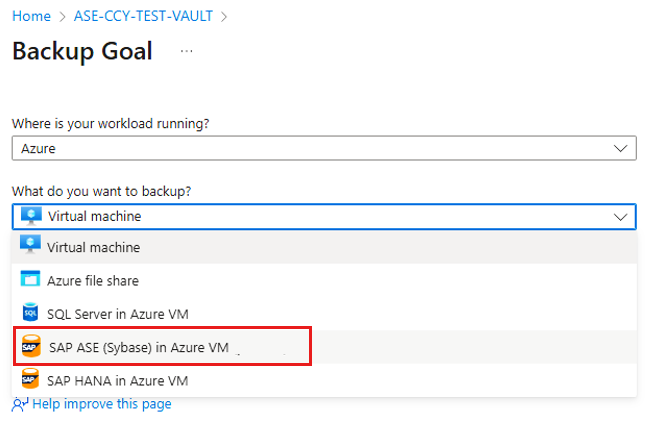
Task: Choose SAP HANA in Azure VM option
Action: point(118,381)
